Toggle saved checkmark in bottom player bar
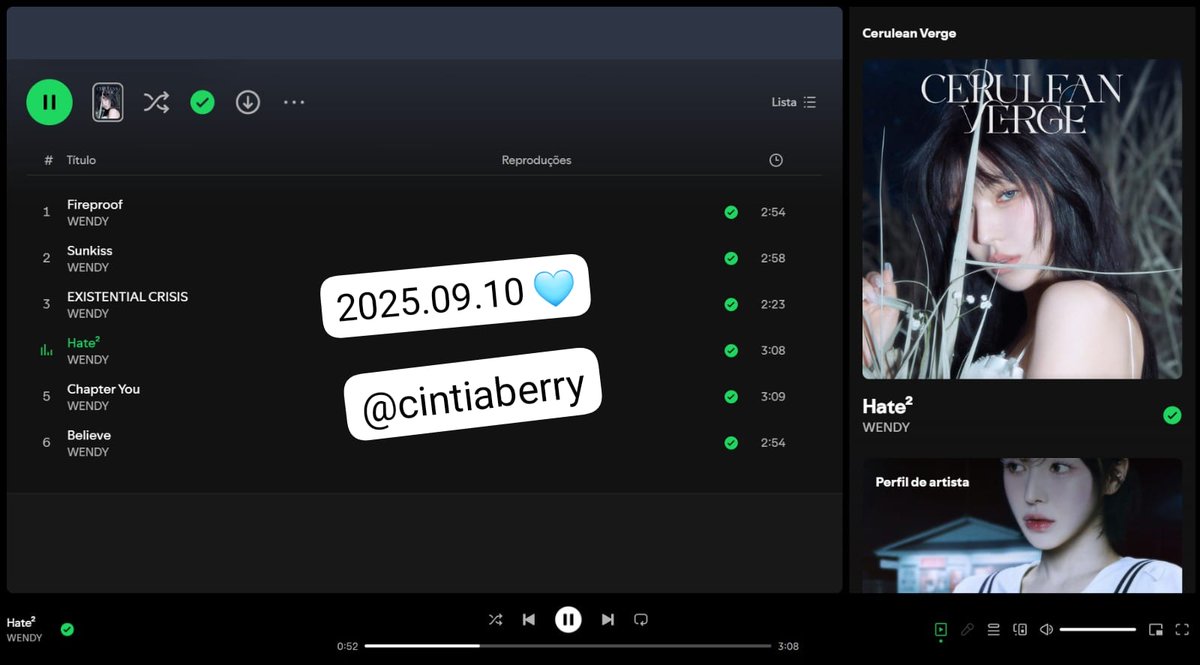Image resolution: width=1200 pixels, height=665 pixels. click(x=67, y=629)
